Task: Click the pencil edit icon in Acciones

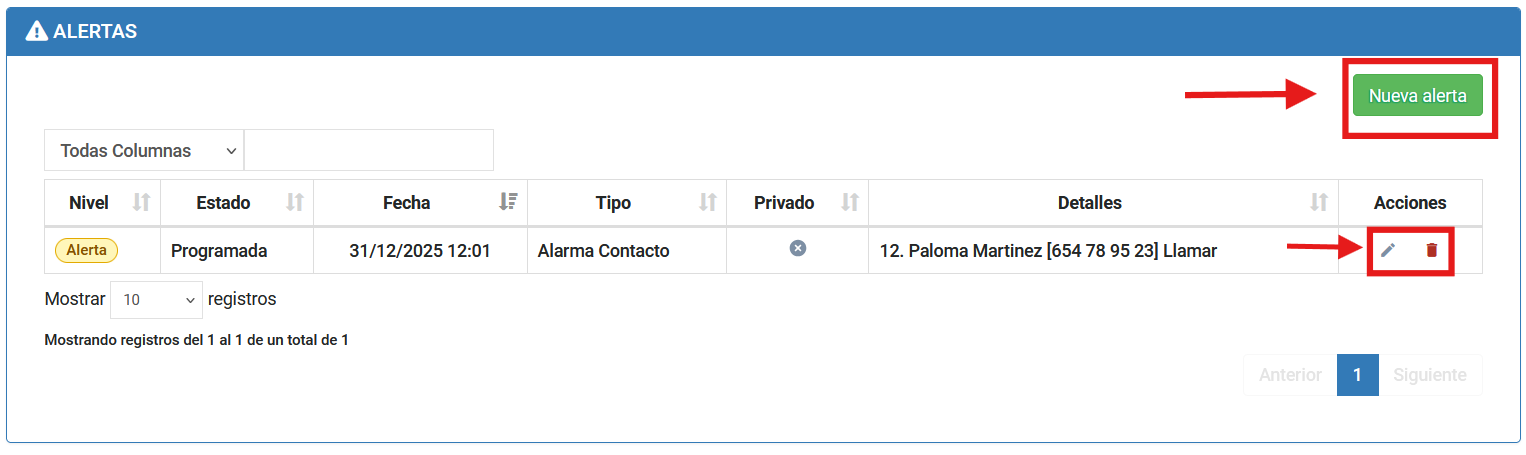Action: (x=1387, y=250)
